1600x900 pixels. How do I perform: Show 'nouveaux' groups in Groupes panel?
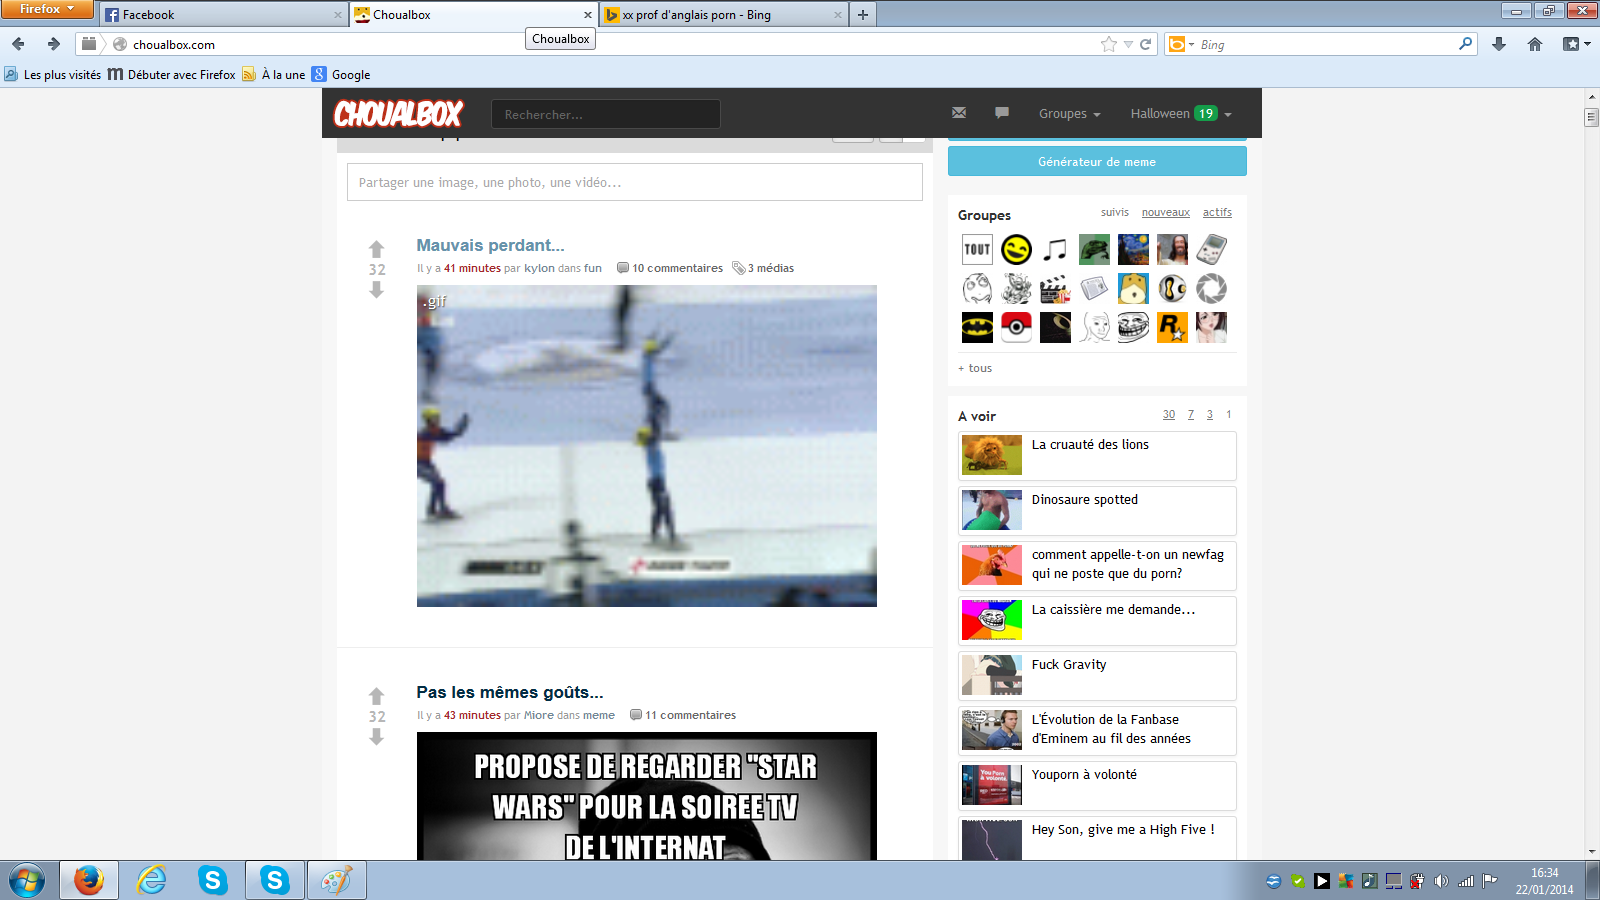point(1165,212)
